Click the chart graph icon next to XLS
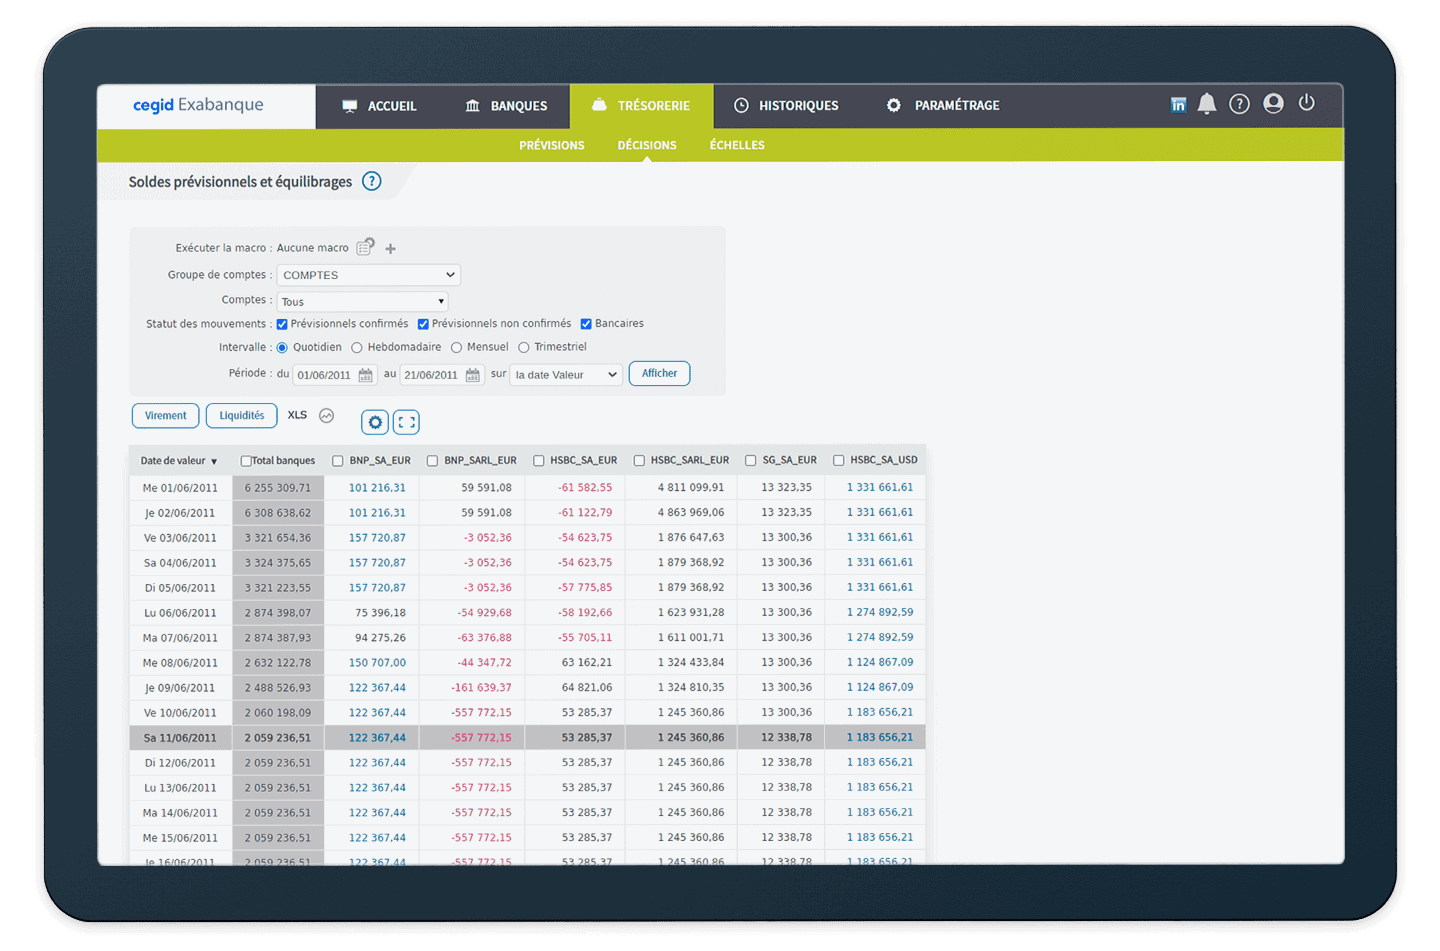Viewport: 1440px width, 951px height. point(326,416)
